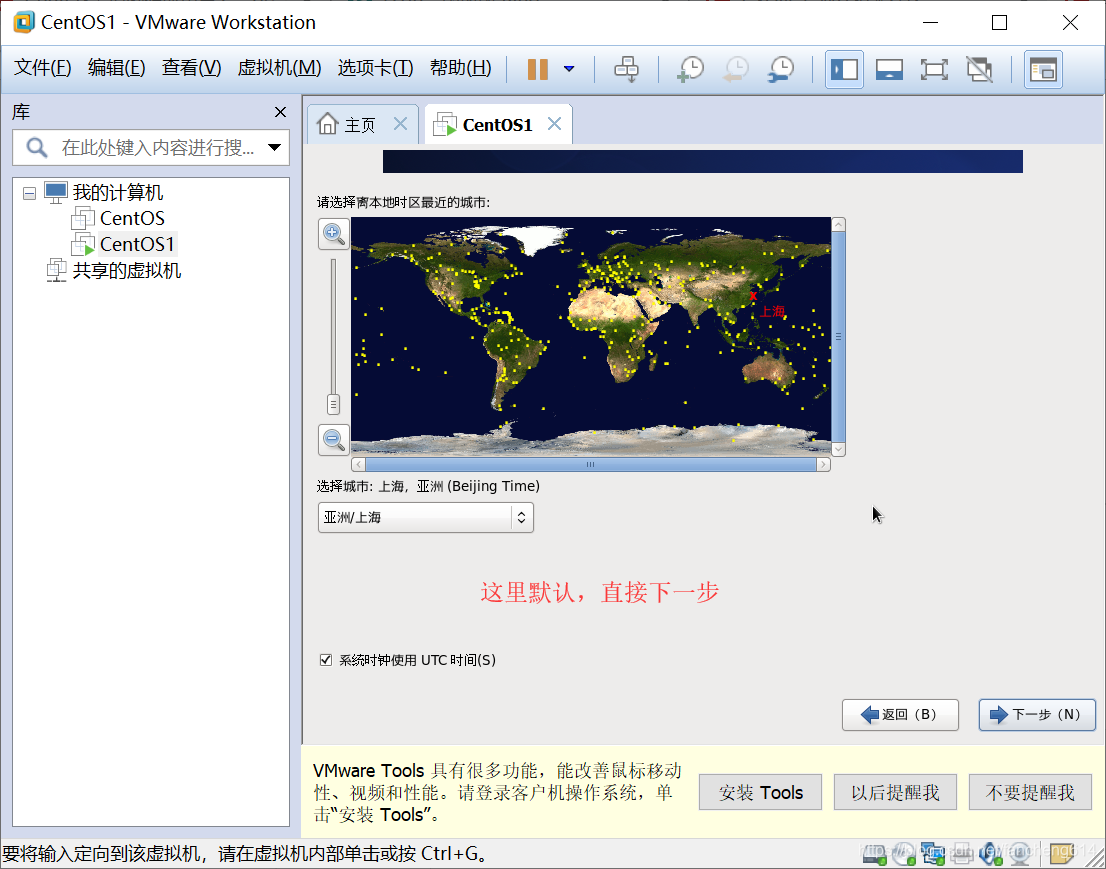Viewport: 1106px width, 869px height.
Task: Open the 亚洲/上海 city dropdown
Action: tap(425, 517)
